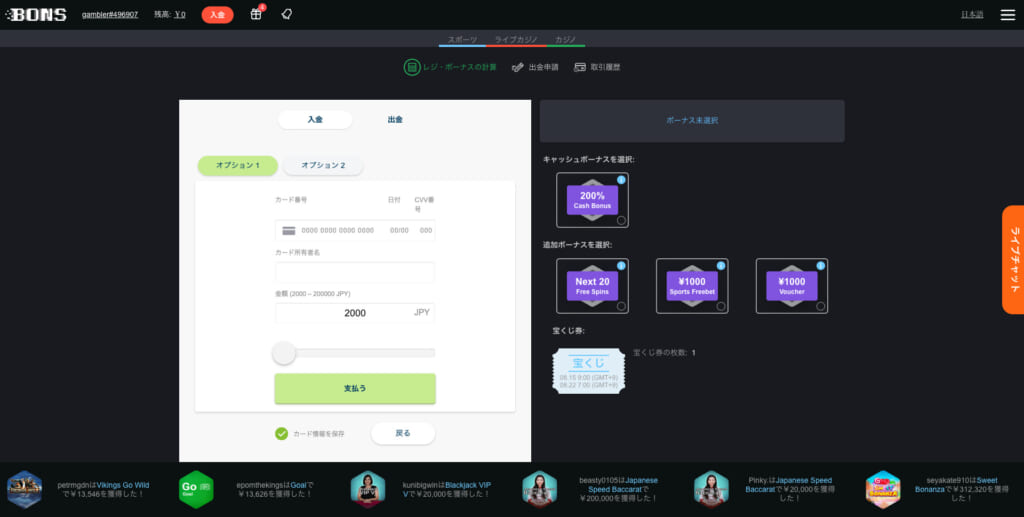Open the gift box rewards icon
1024x517 pixels.
[x=256, y=14]
